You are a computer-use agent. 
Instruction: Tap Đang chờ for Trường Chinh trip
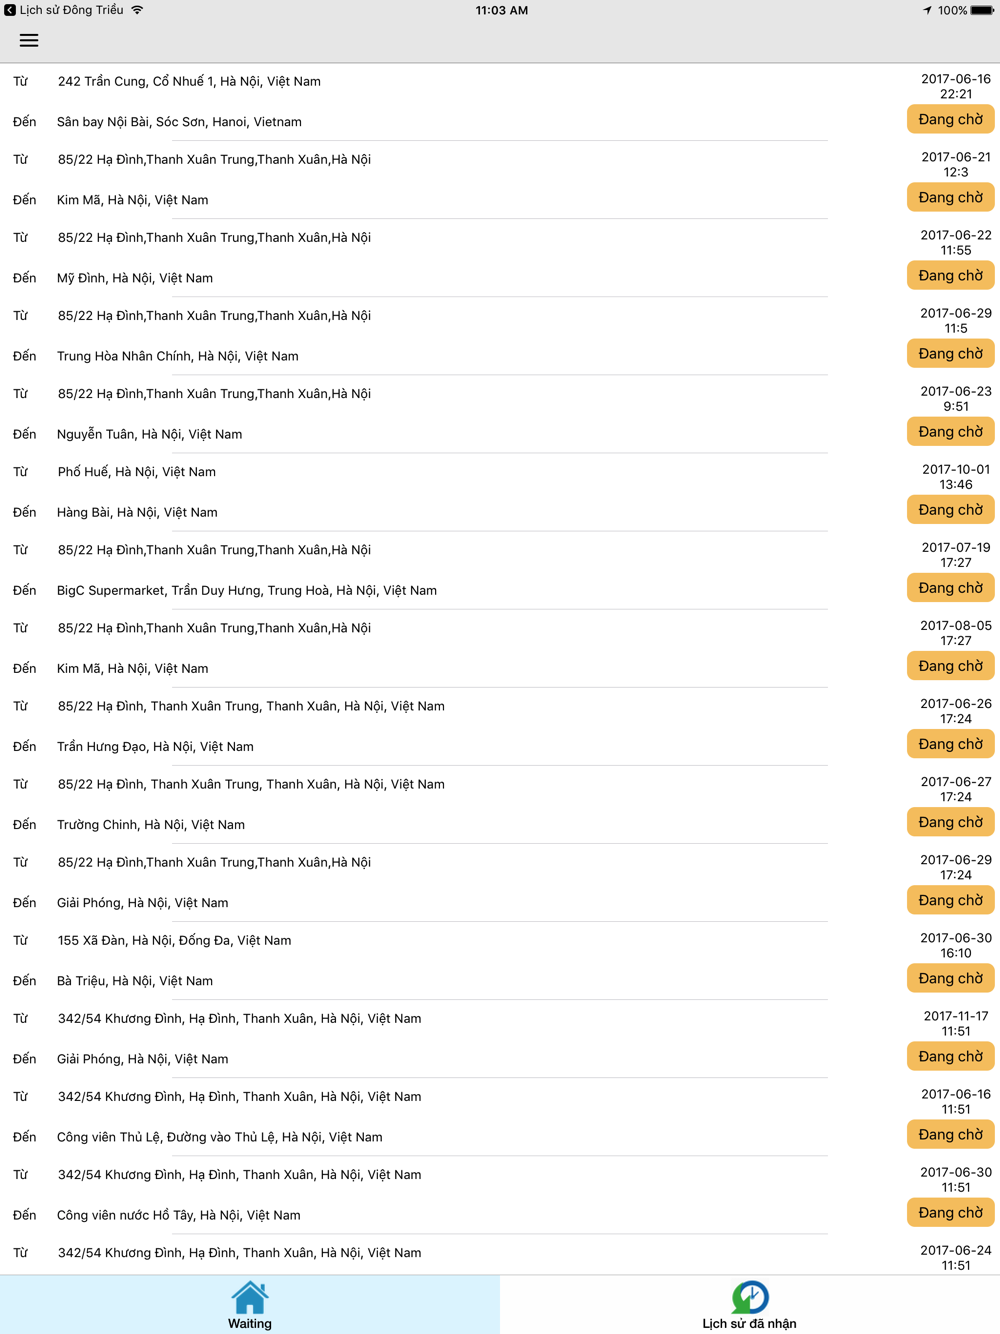(x=951, y=821)
